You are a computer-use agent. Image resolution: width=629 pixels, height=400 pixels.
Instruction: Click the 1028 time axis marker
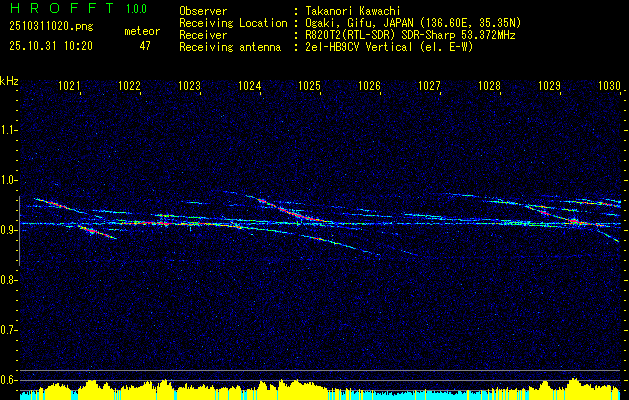click(x=489, y=85)
